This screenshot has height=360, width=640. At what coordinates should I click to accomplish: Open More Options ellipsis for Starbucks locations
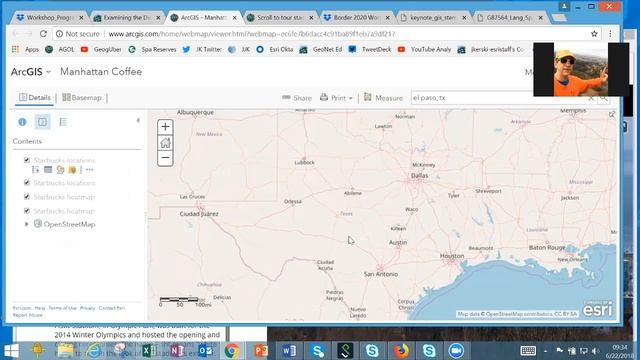(89, 169)
